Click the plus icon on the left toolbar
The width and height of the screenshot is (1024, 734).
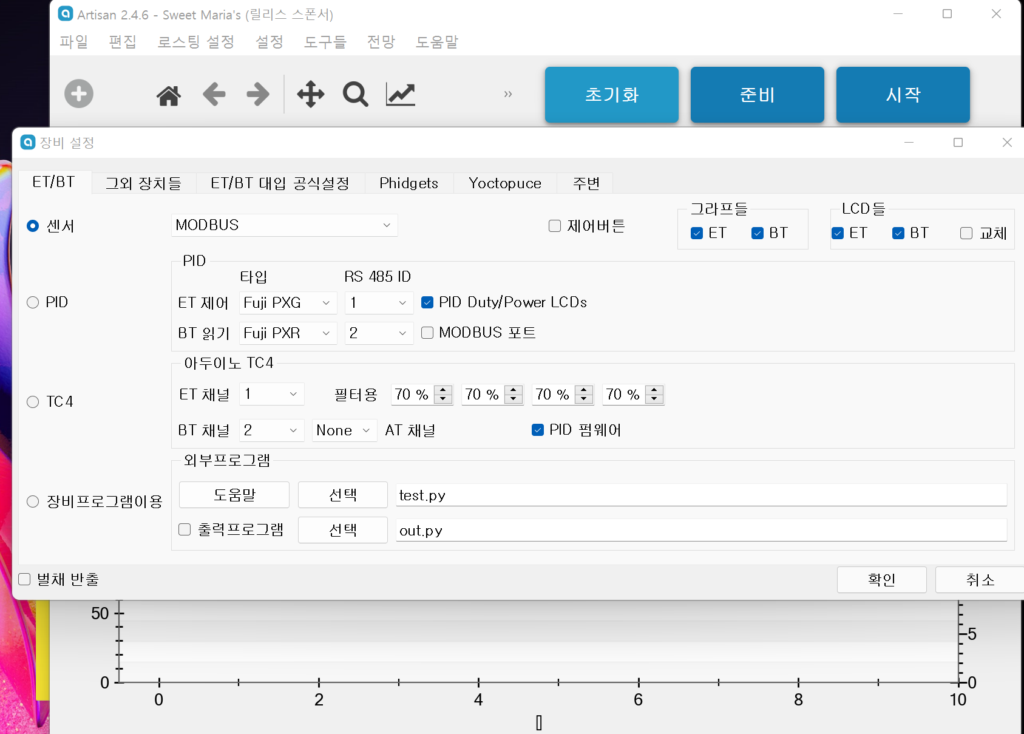pyautogui.click(x=78, y=93)
